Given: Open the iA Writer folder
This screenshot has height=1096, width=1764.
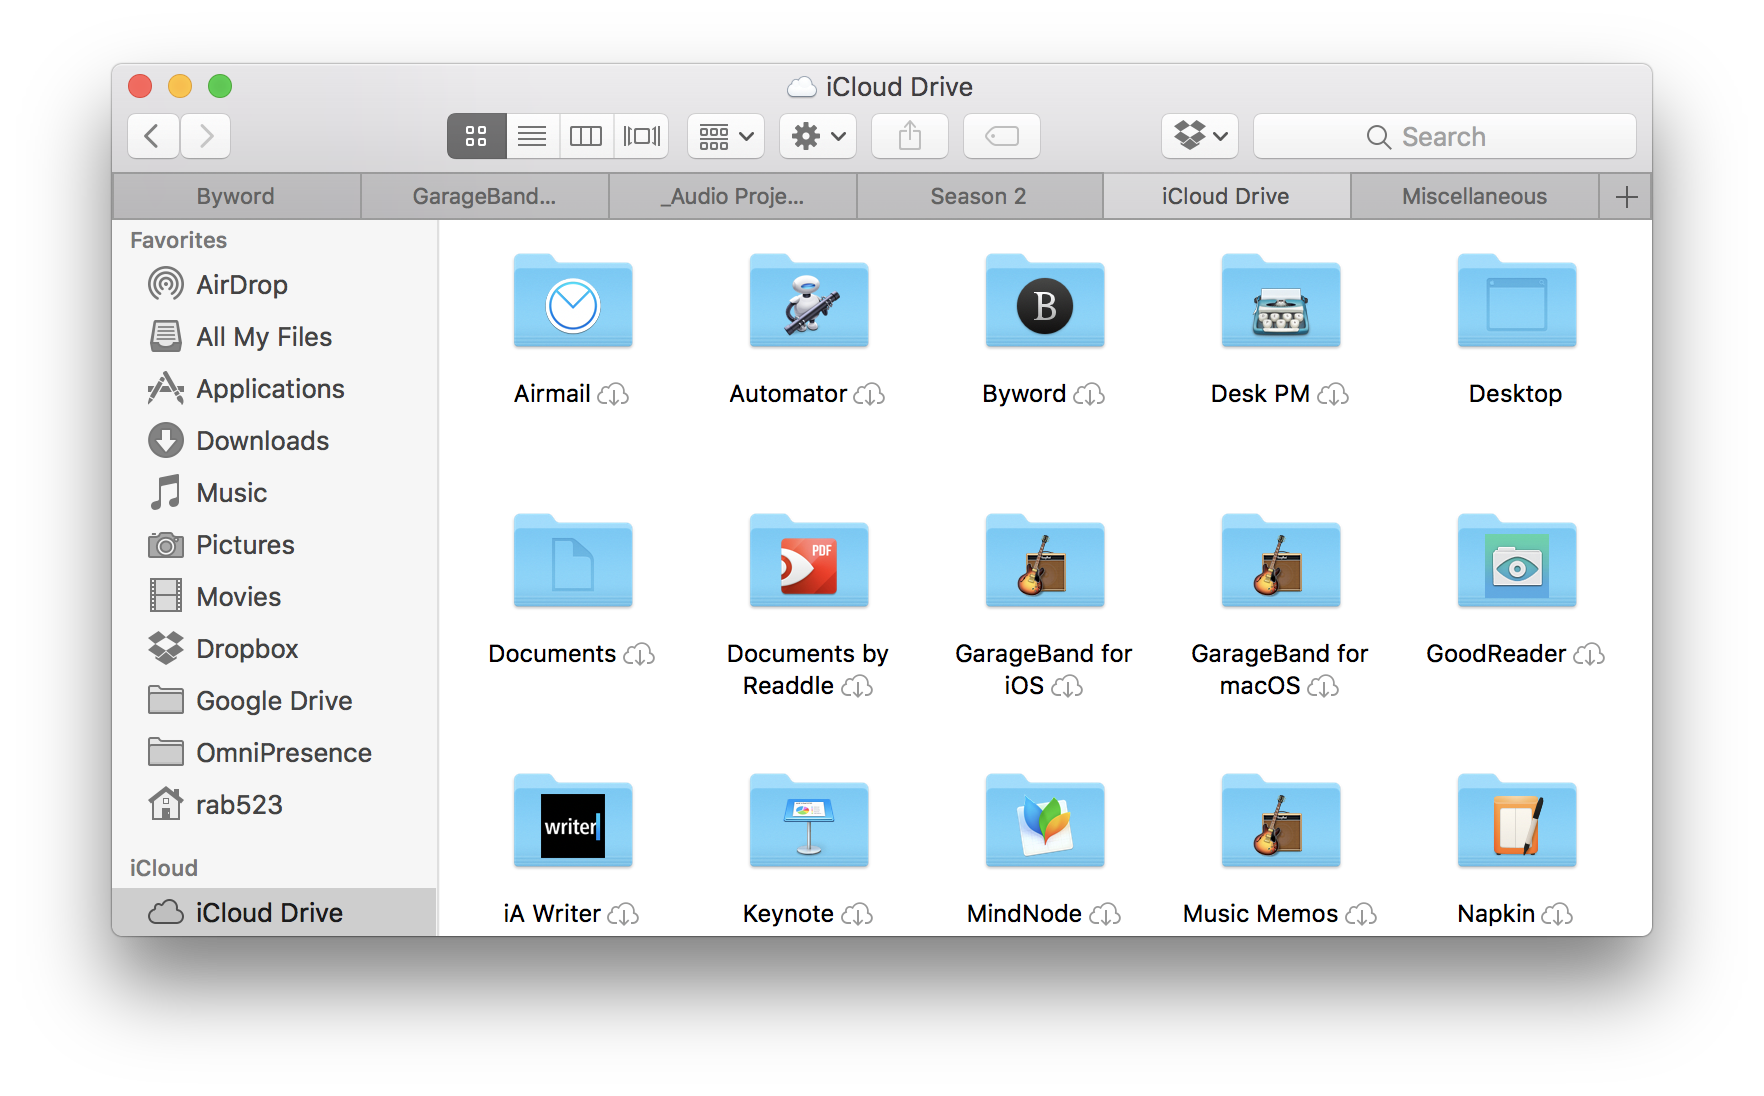Looking at the screenshot, I should pyautogui.click(x=573, y=822).
